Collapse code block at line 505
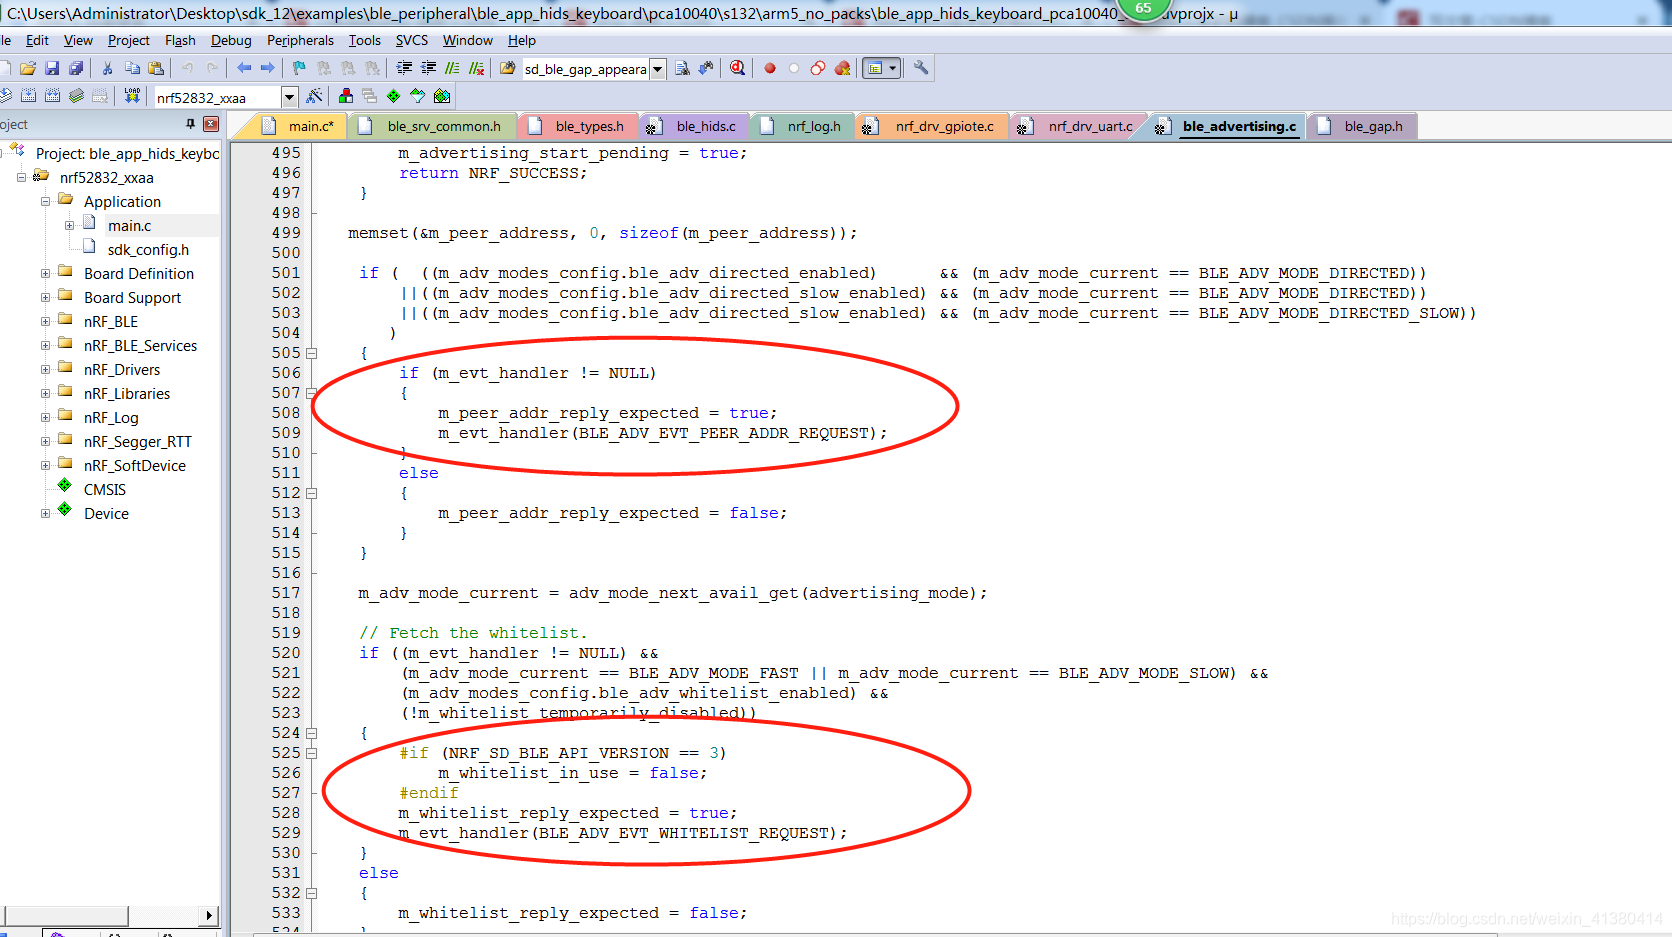 [x=311, y=353]
